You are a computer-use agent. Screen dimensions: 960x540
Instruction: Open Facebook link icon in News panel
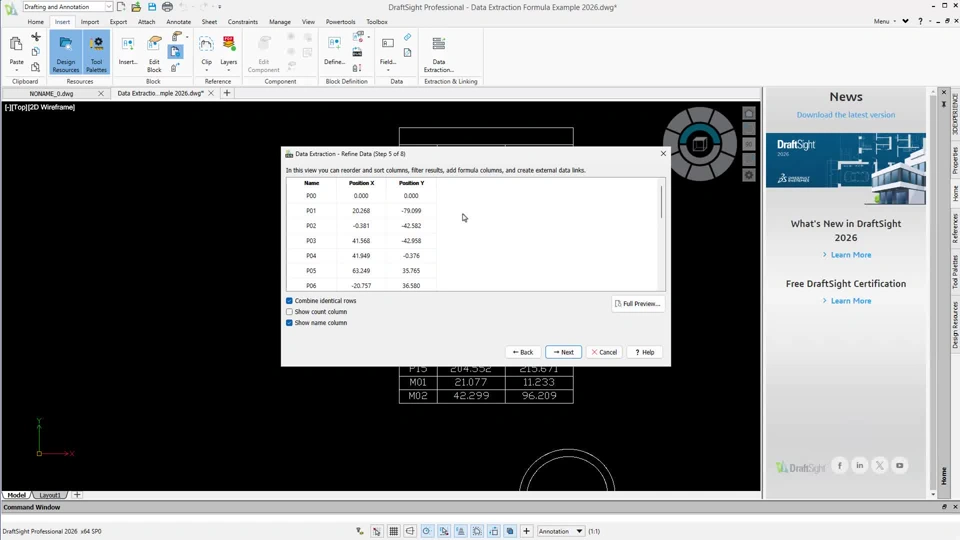coord(840,465)
